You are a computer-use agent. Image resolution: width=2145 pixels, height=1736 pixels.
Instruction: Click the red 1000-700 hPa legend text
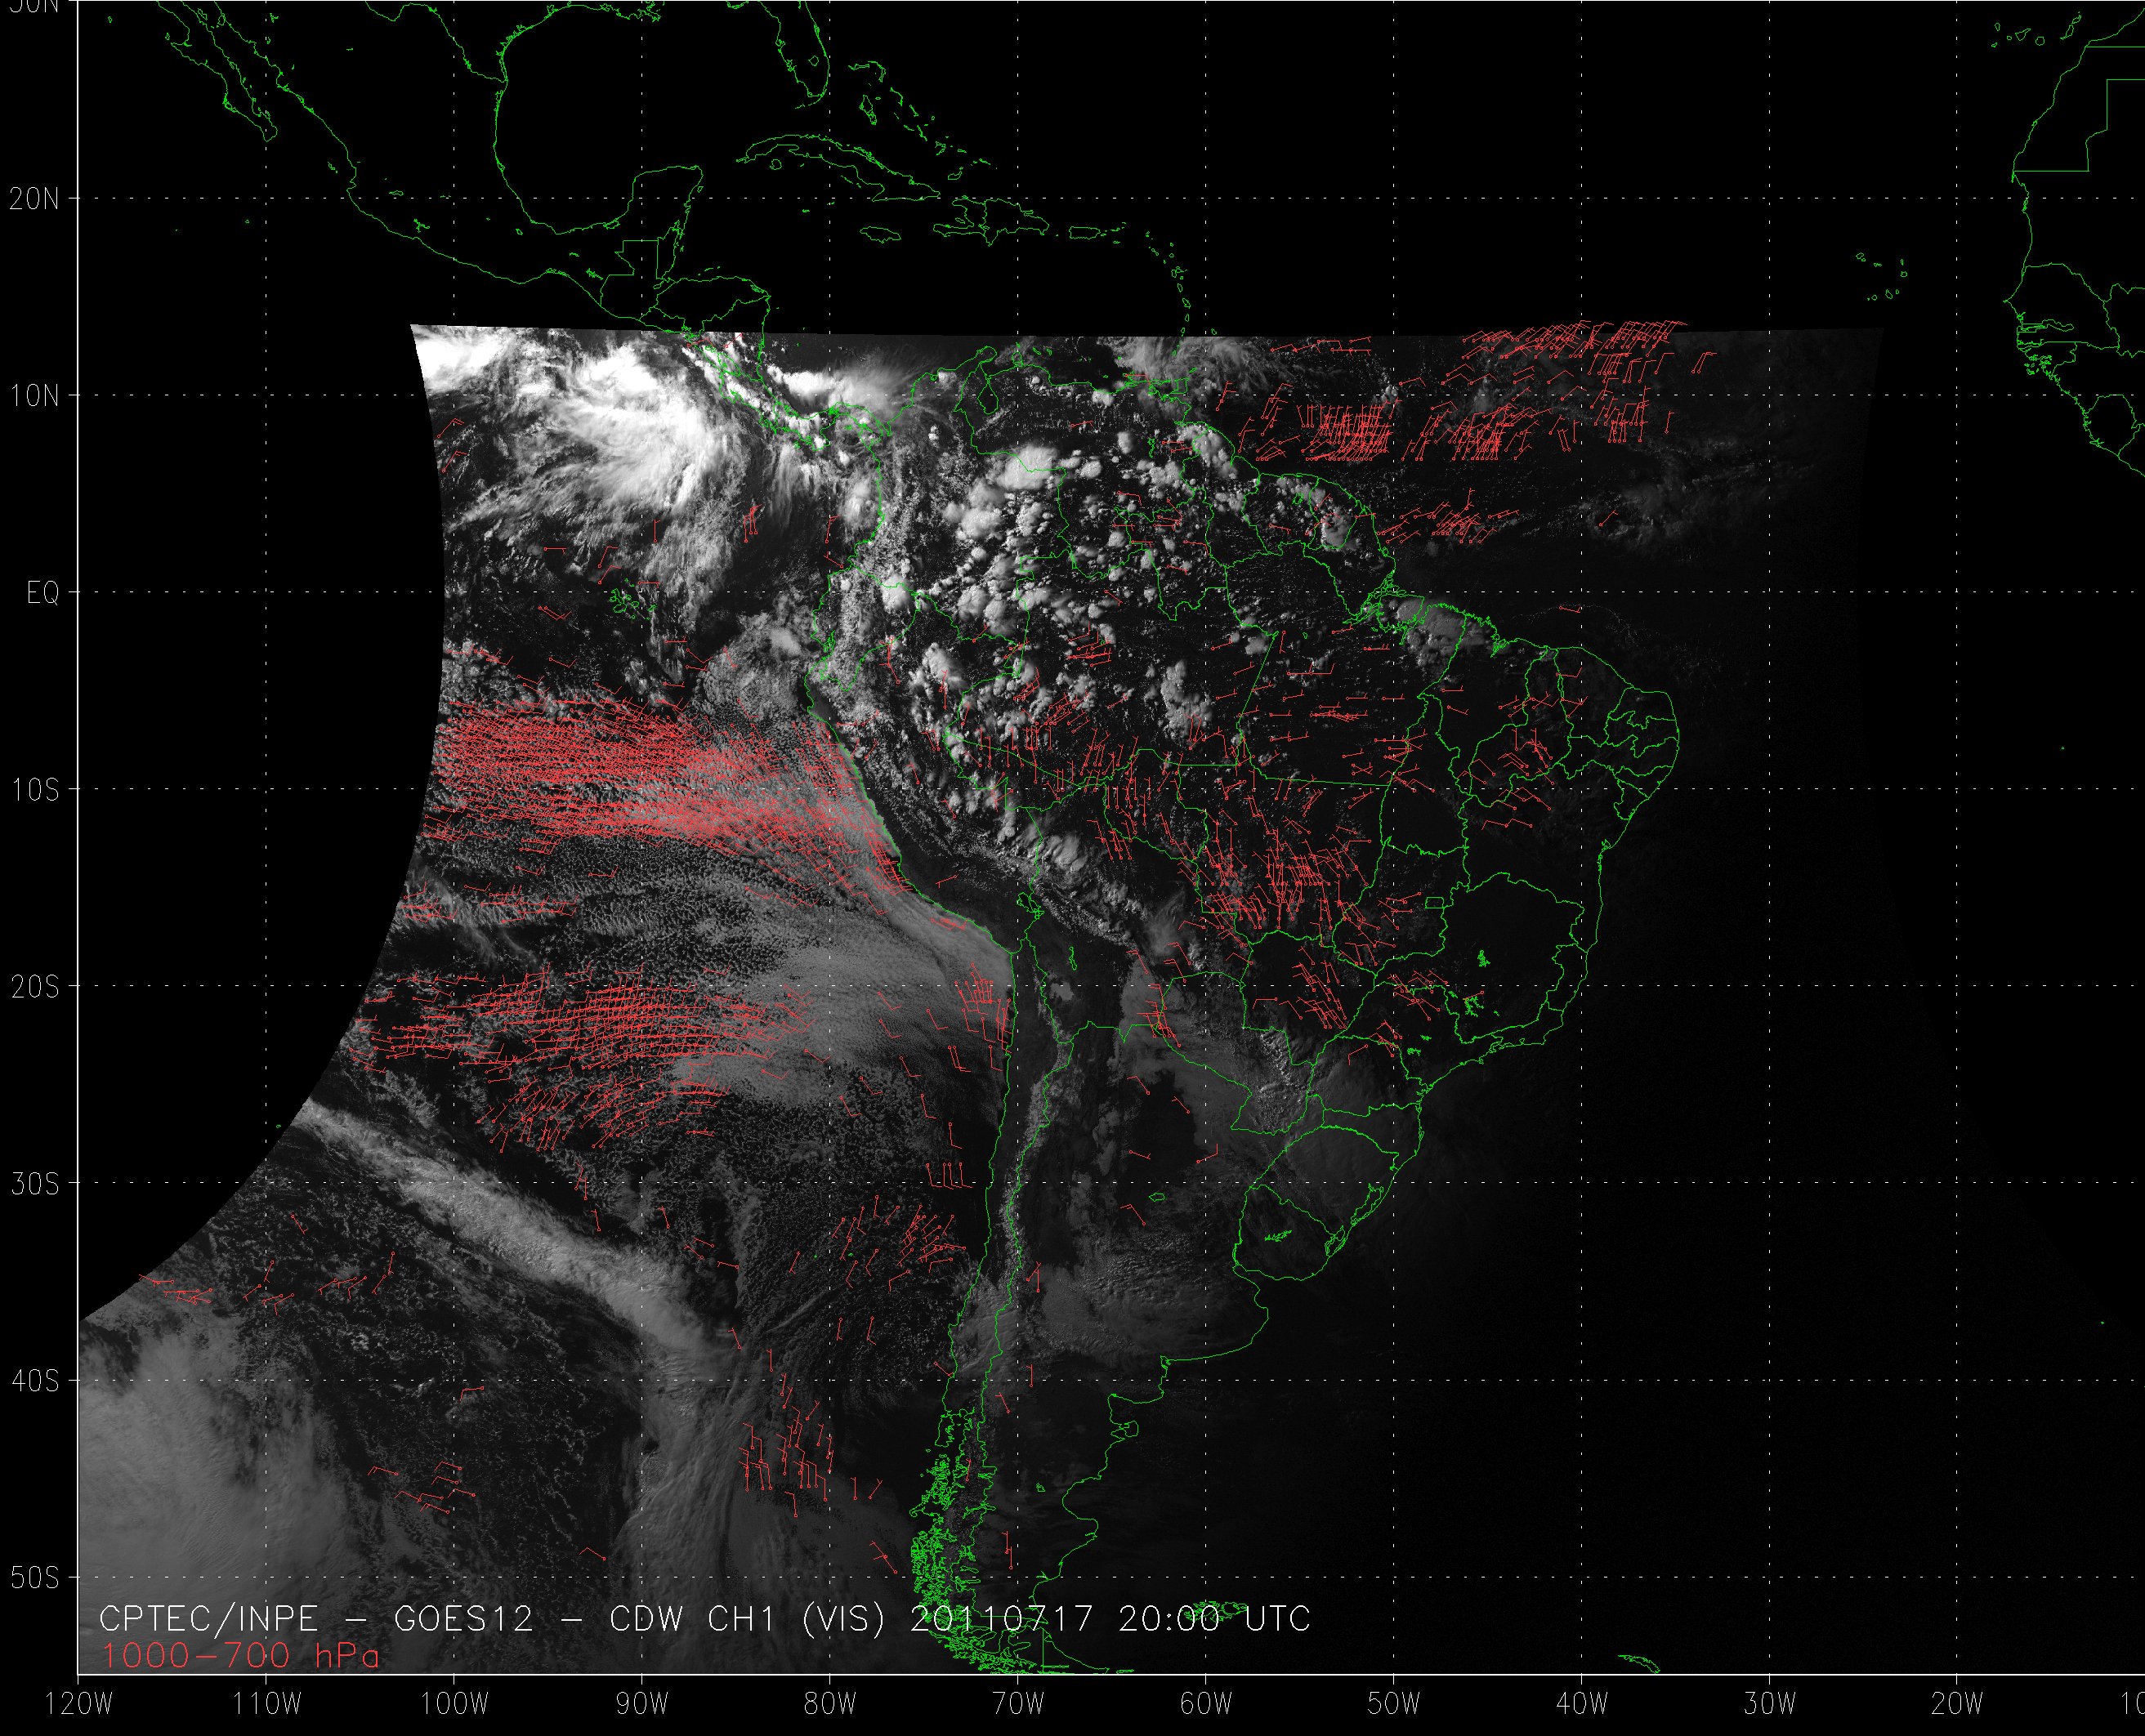pos(241,1656)
